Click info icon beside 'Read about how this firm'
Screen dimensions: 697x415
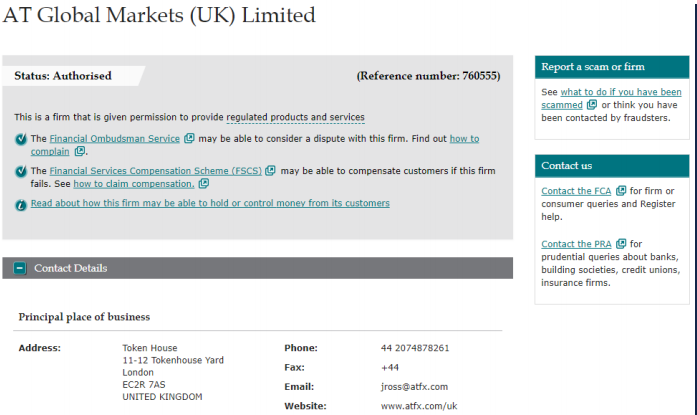point(22,204)
